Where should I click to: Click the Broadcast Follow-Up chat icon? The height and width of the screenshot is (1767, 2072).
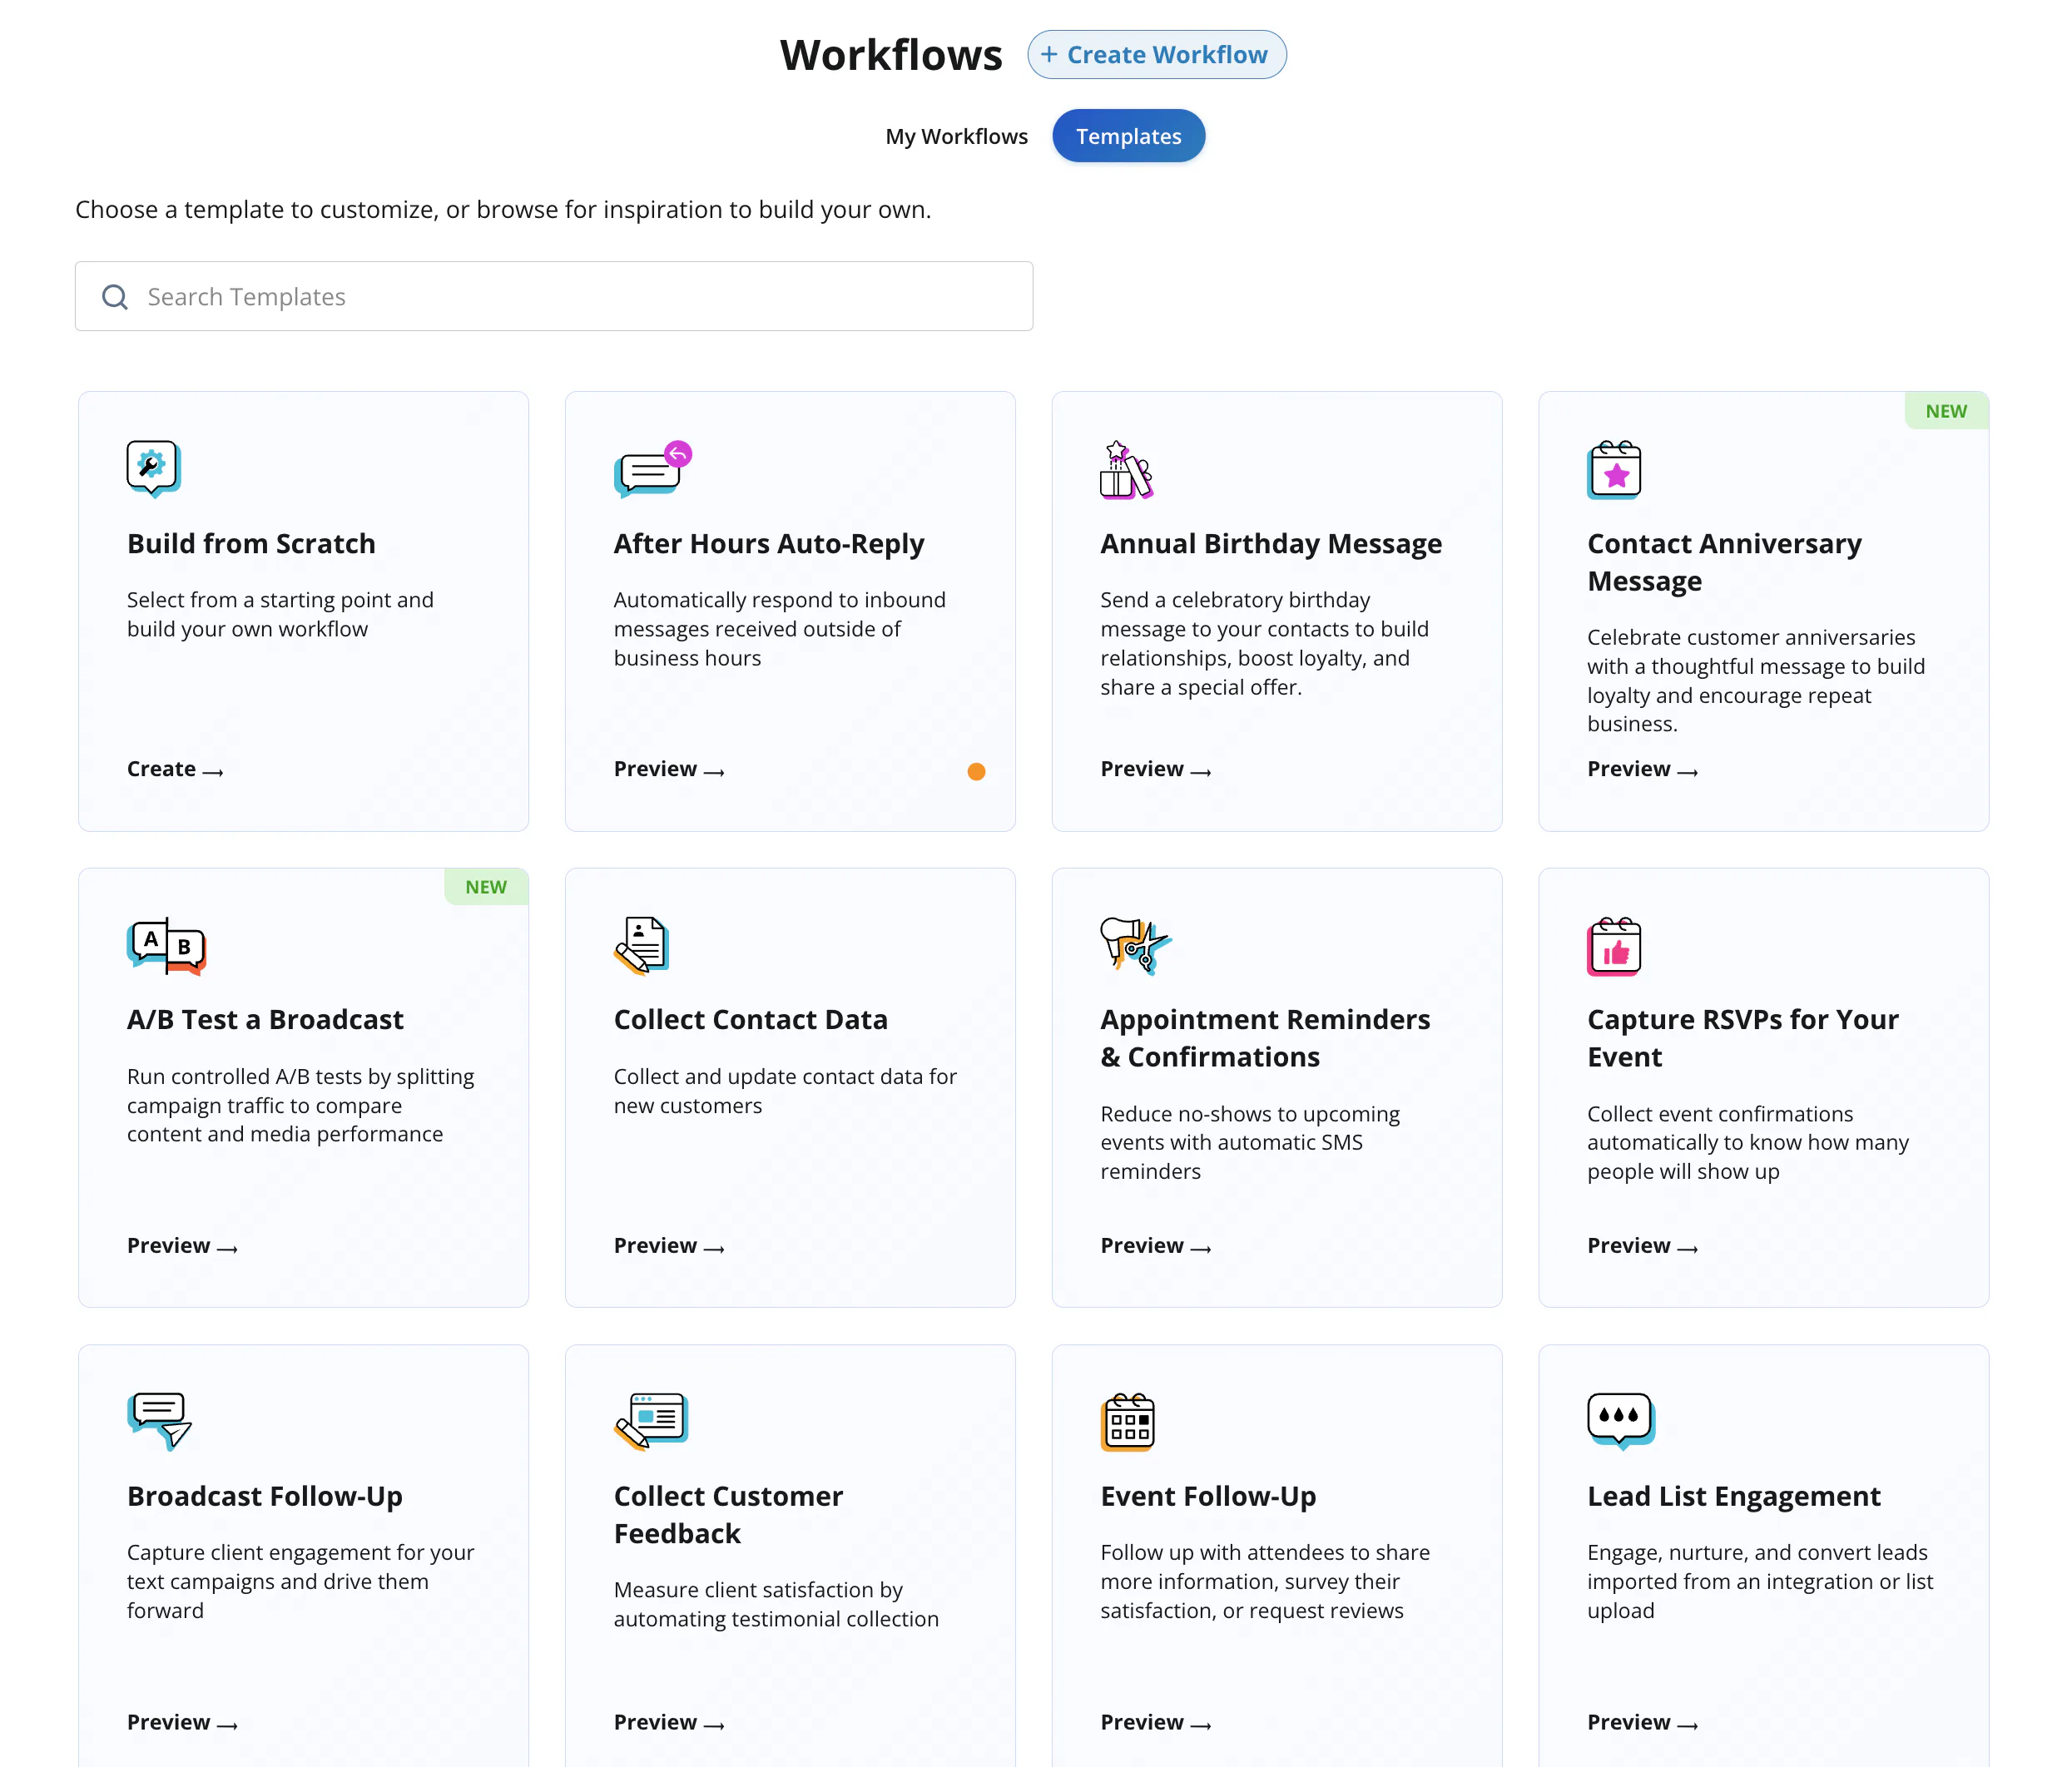click(159, 1421)
